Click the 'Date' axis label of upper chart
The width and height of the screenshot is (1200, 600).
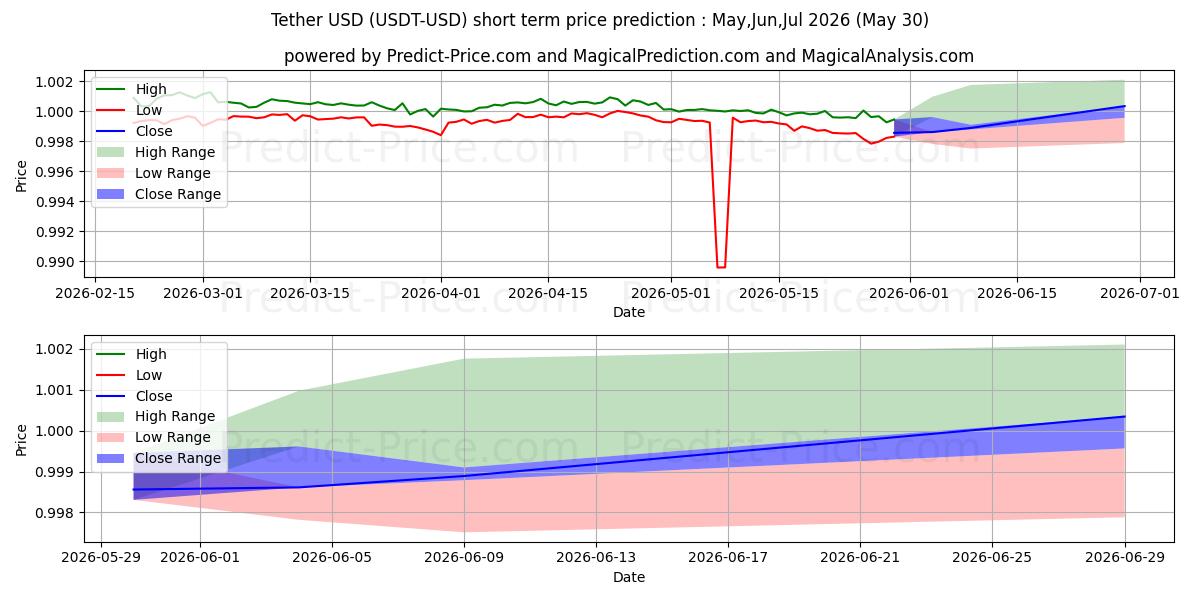(629, 313)
